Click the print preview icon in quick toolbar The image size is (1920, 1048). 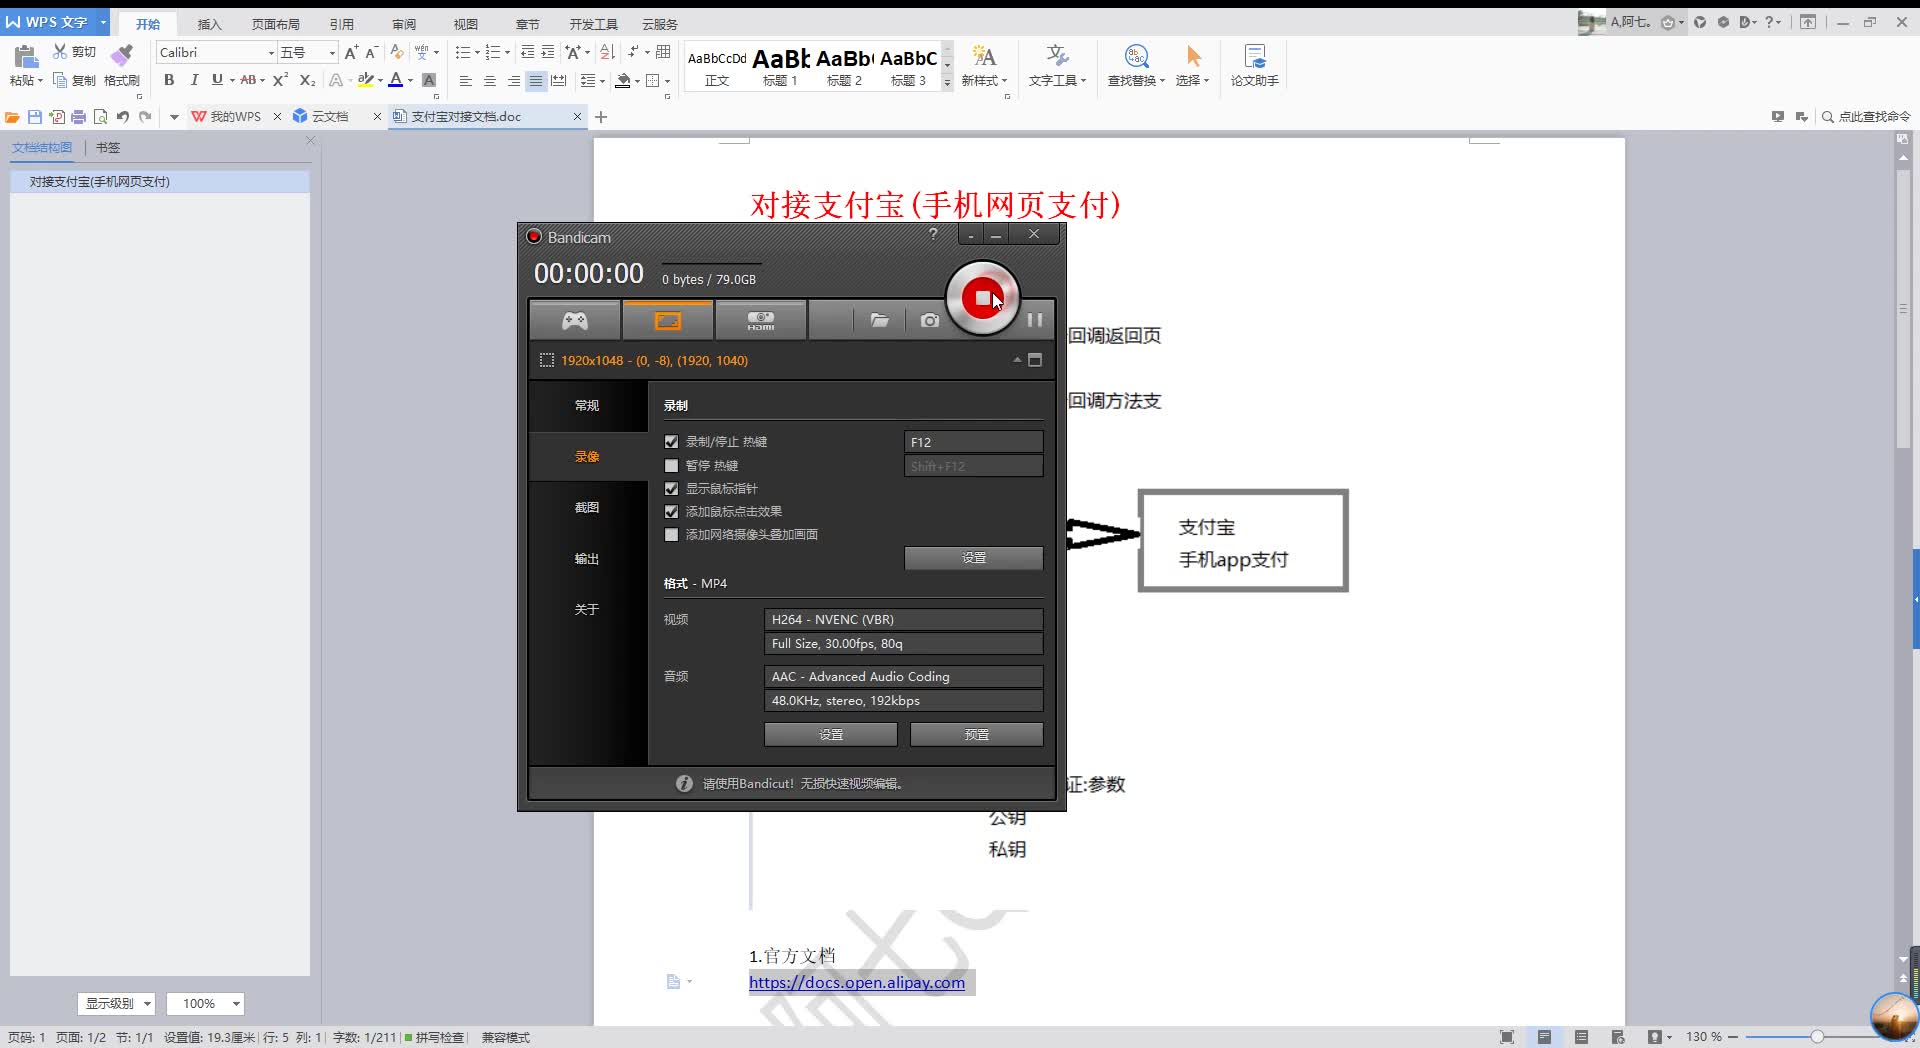coord(100,117)
